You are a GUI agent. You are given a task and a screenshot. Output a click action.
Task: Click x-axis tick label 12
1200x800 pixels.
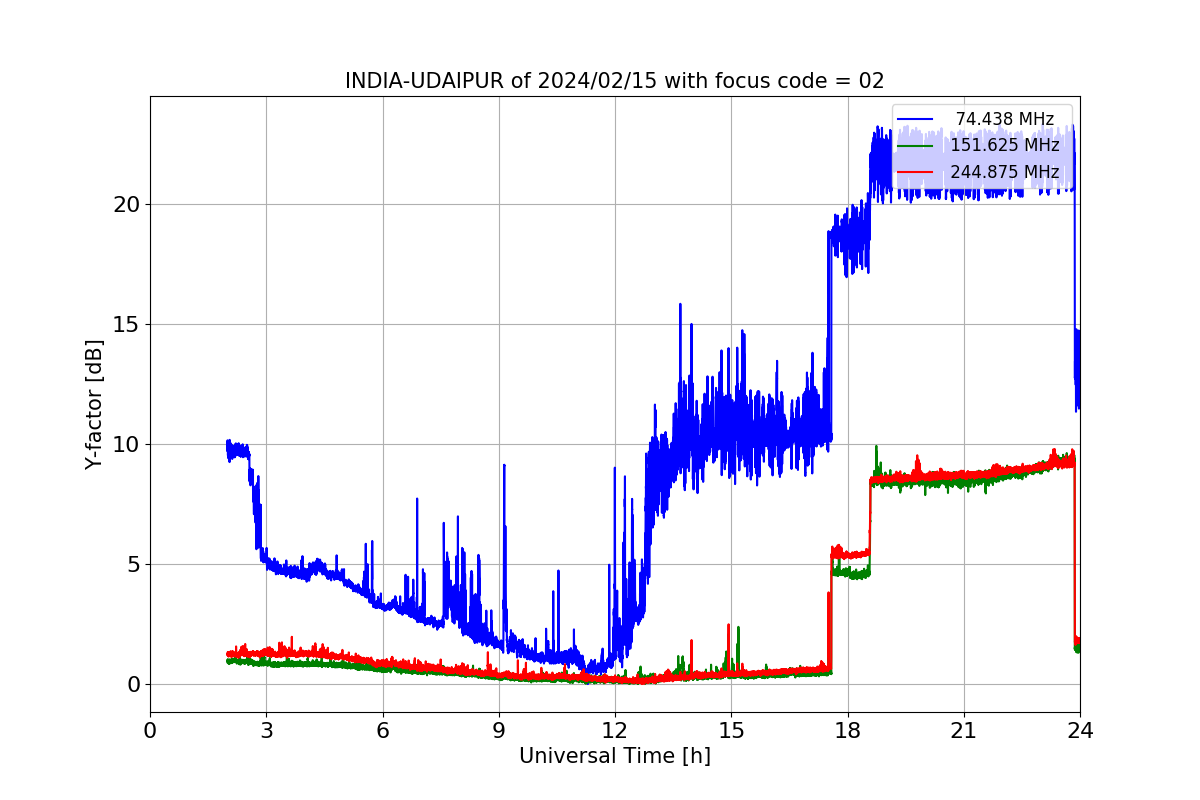(615, 730)
